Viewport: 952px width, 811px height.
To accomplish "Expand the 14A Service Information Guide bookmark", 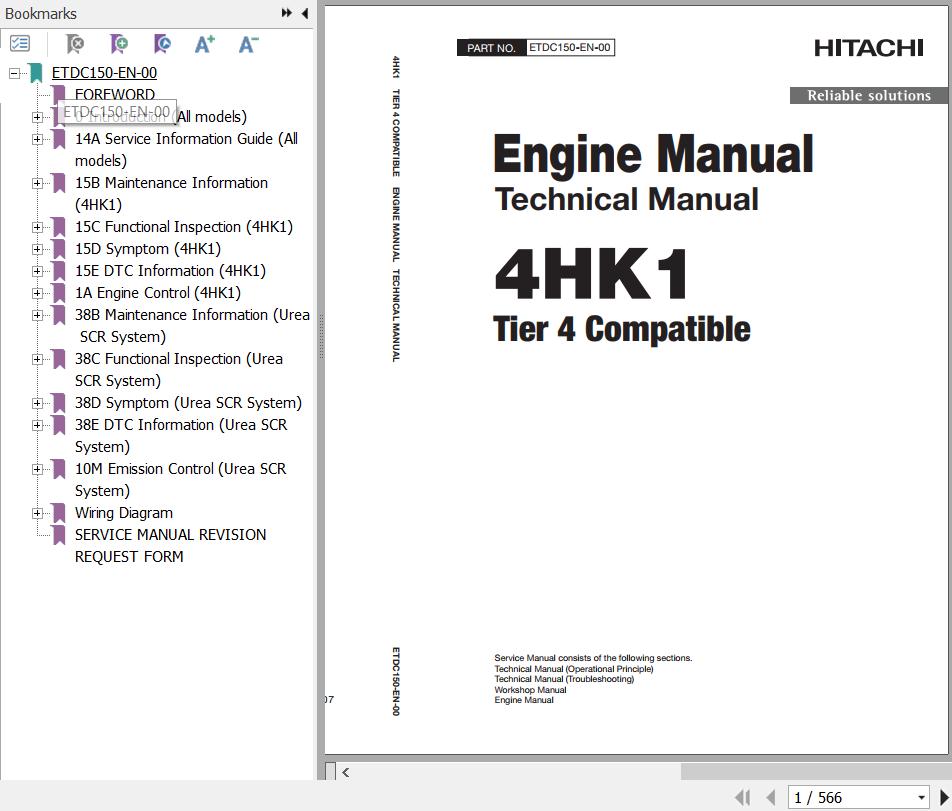I will [x=38, y=139].
